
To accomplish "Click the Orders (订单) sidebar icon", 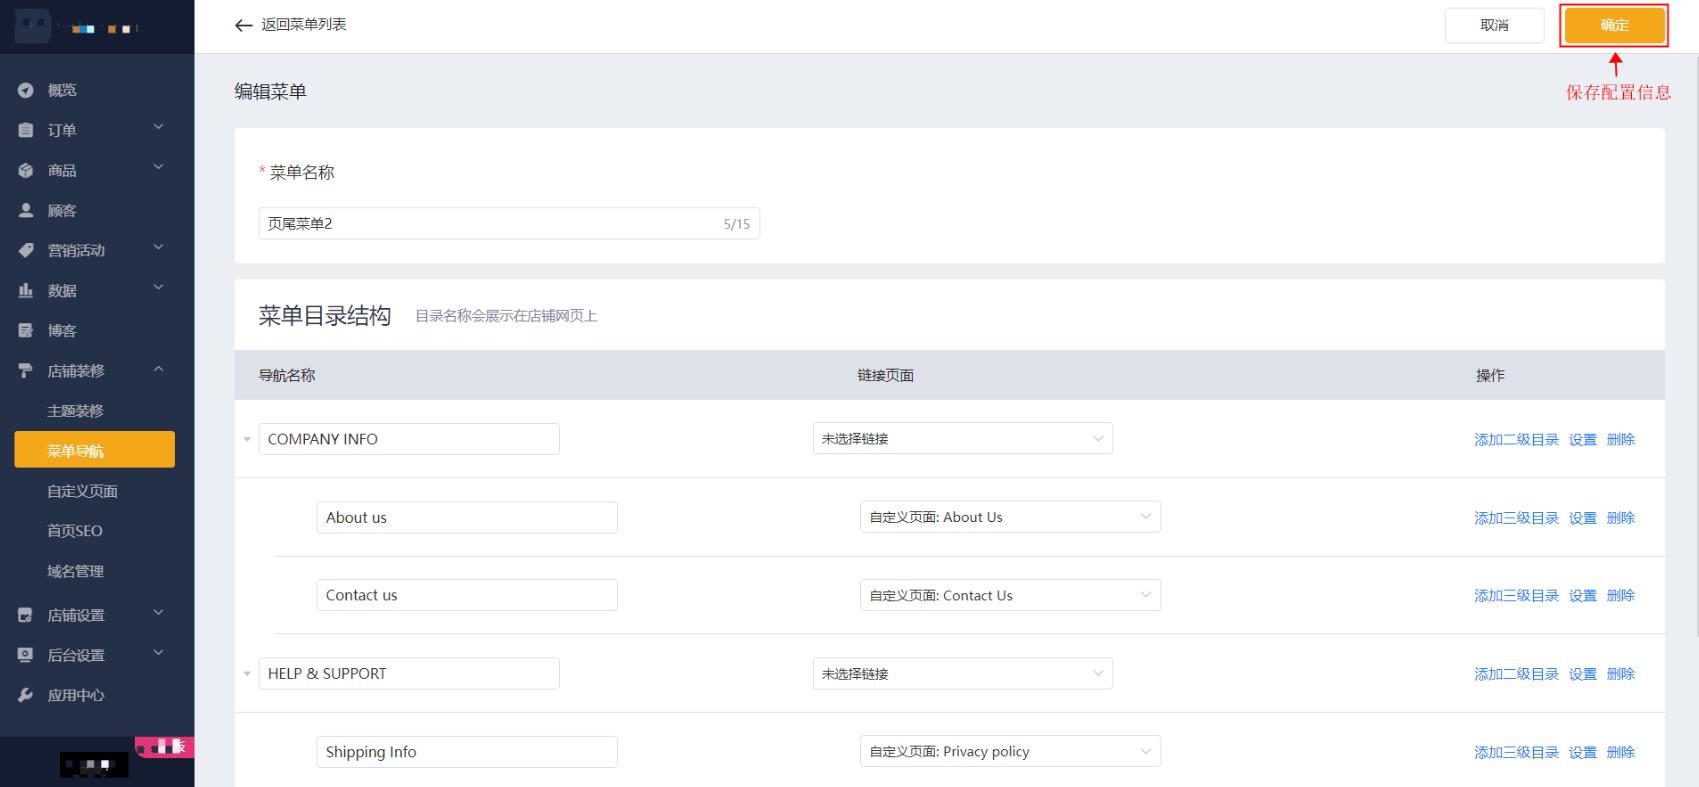I will (26, 131).
